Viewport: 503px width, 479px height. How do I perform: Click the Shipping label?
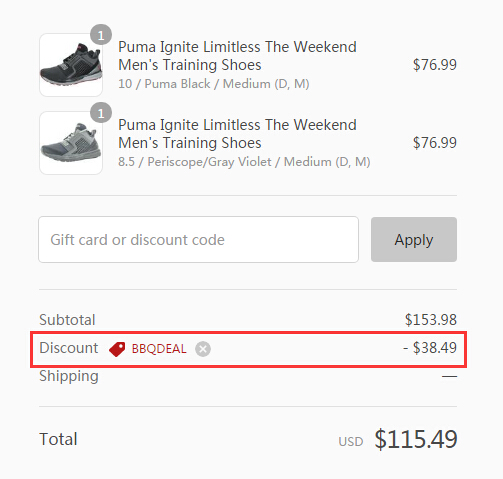tap(69, 376)
